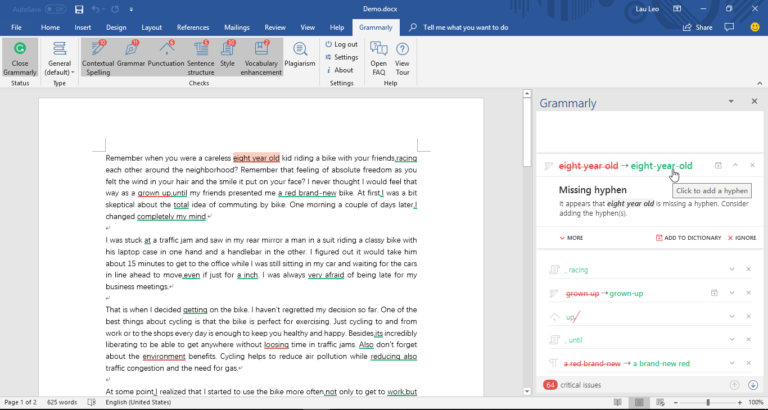This screenshot has width=768, height=410.
Task: Zoom in with plus button
Action: tap(740, 402)
